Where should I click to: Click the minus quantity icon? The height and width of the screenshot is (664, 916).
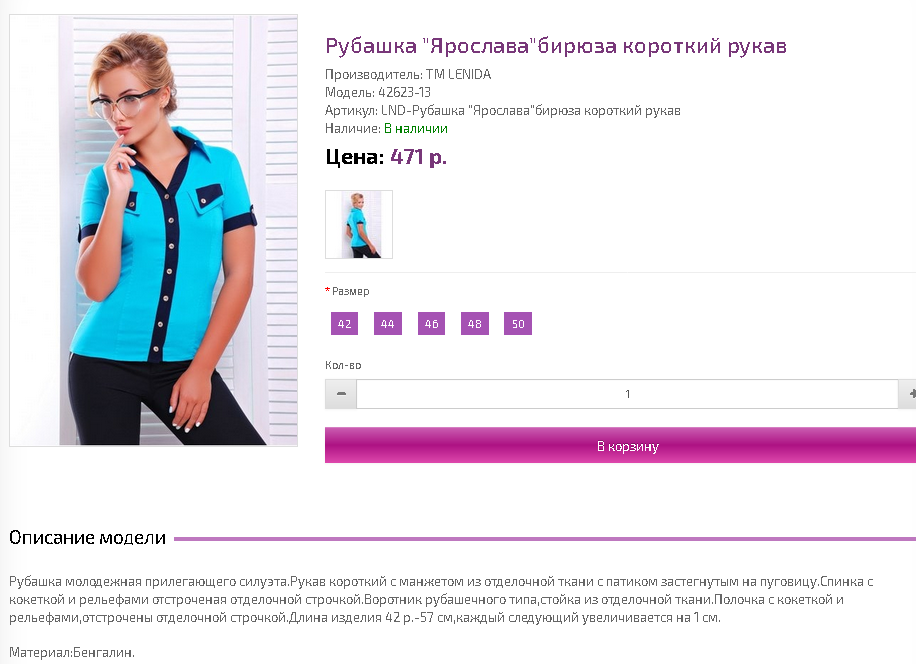[341, 394]
